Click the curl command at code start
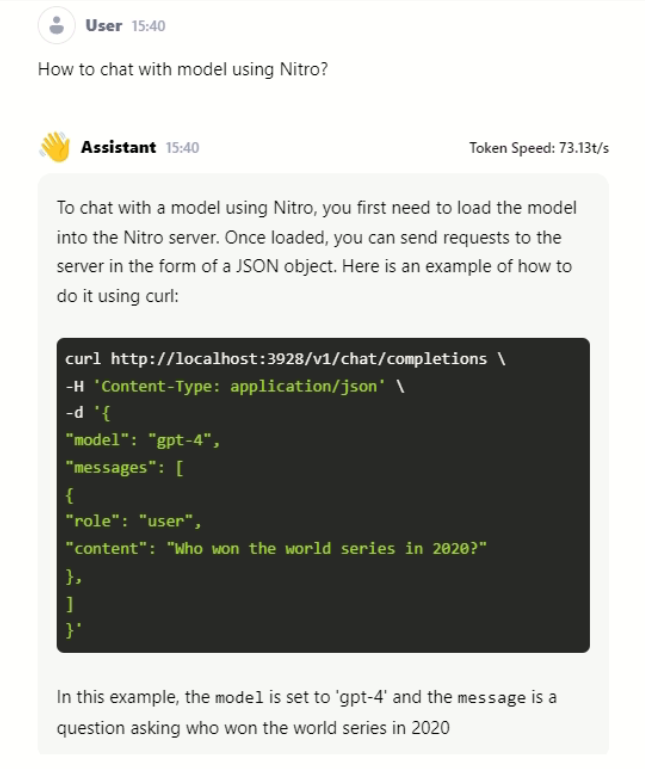This screenshot has width=645, height=769. coord(83,358)
